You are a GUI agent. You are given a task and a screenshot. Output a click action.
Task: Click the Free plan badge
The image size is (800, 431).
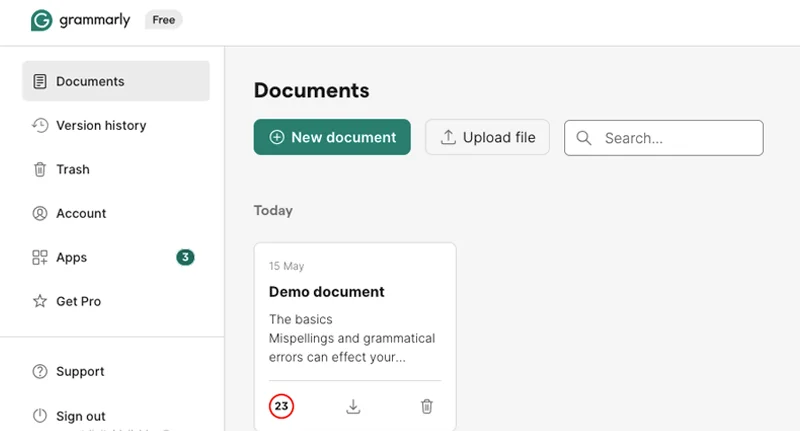coord(164,20)
